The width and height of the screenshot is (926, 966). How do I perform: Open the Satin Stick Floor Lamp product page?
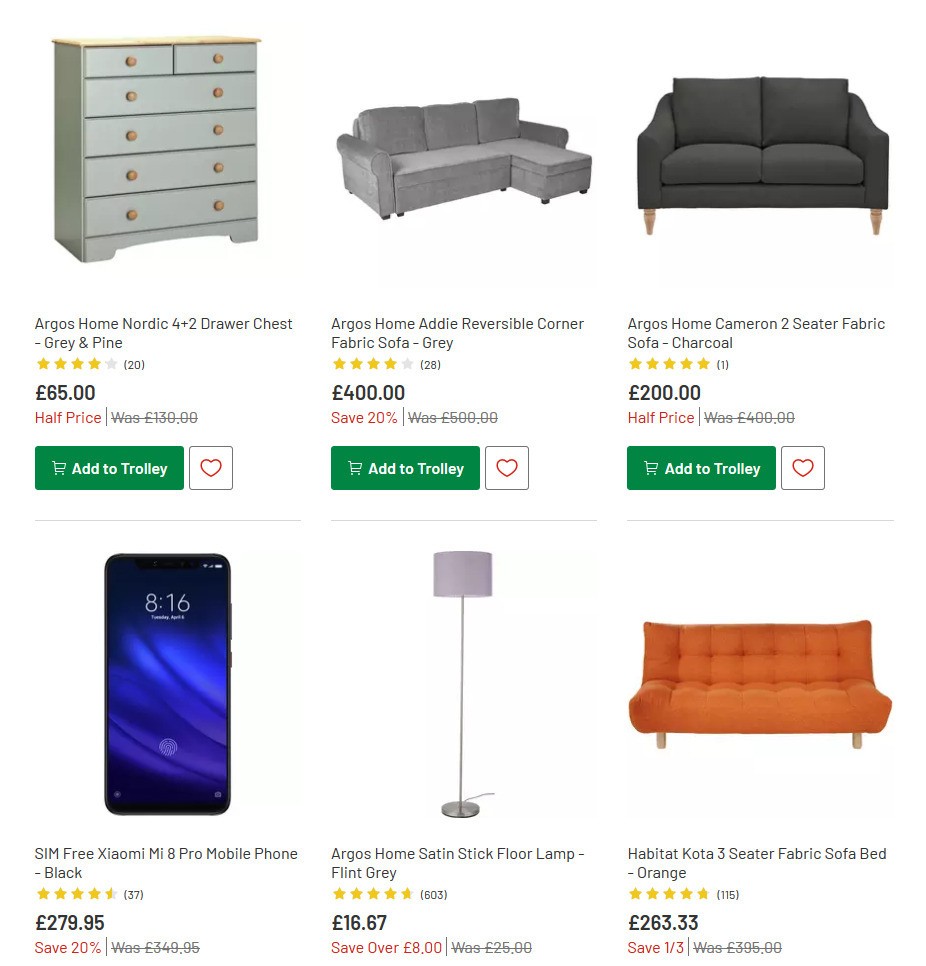(x=456, y=863)
